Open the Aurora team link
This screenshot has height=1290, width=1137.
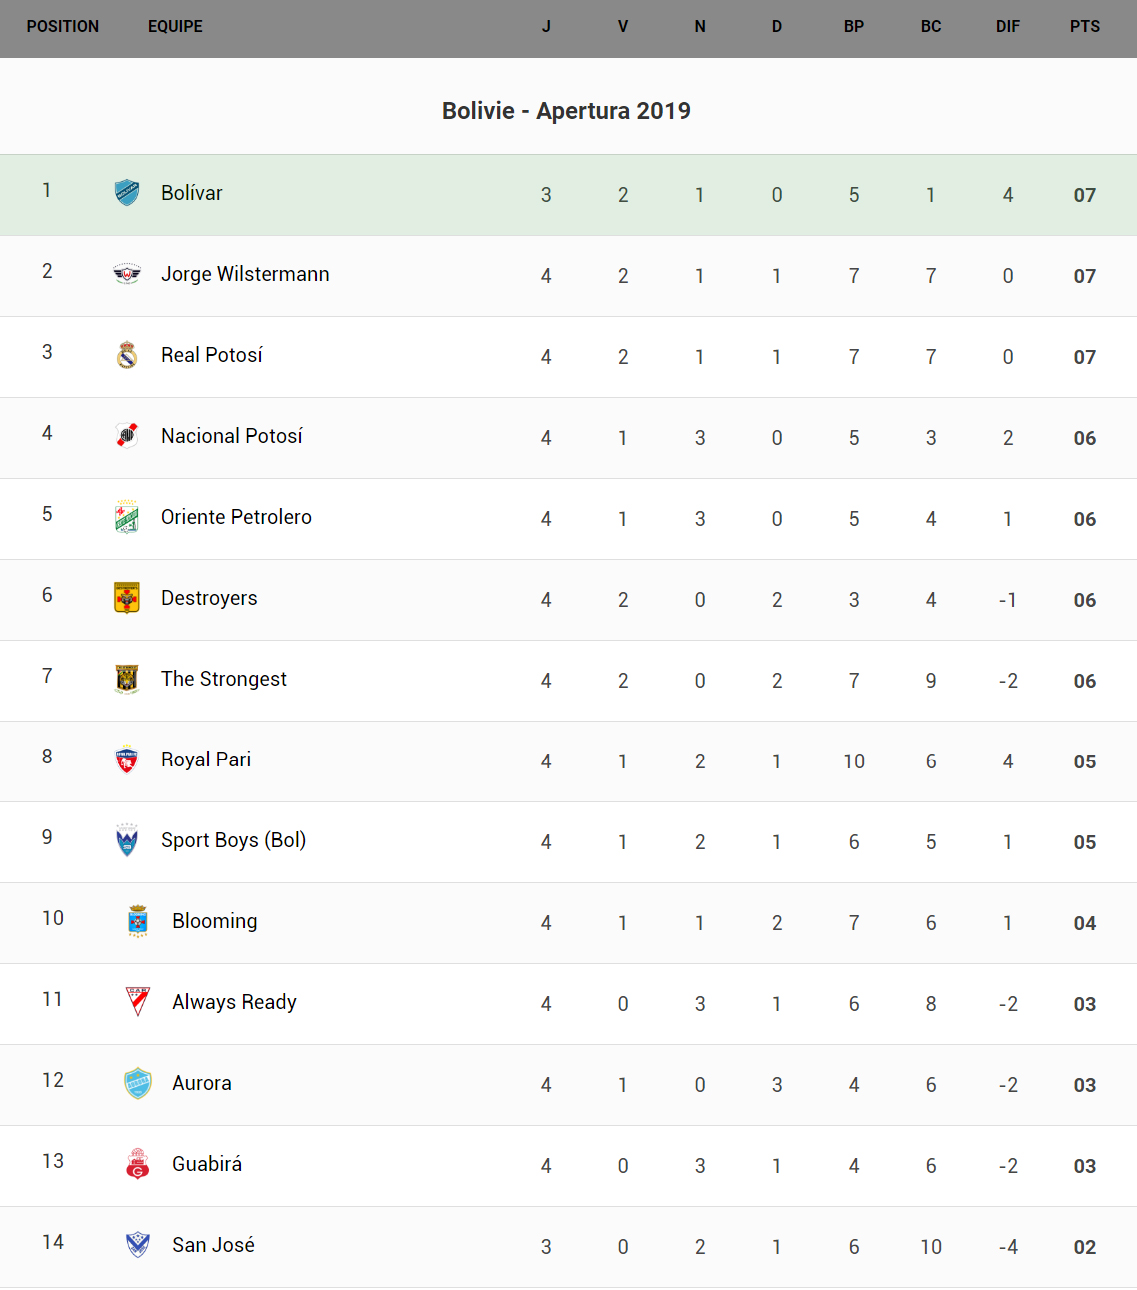pyautogui.click(x=201, y=1083)
